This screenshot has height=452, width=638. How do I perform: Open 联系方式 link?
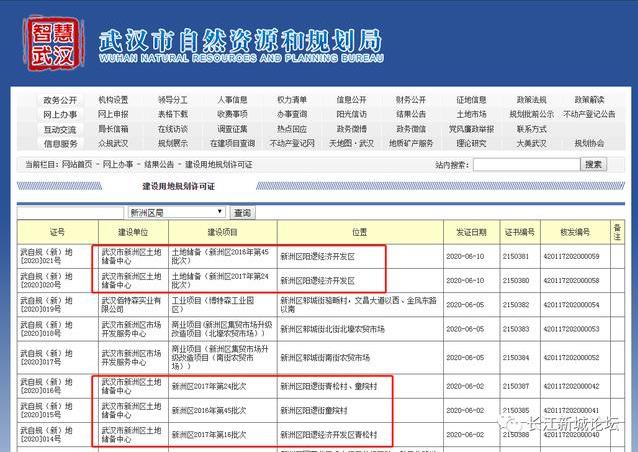[531, 129]
